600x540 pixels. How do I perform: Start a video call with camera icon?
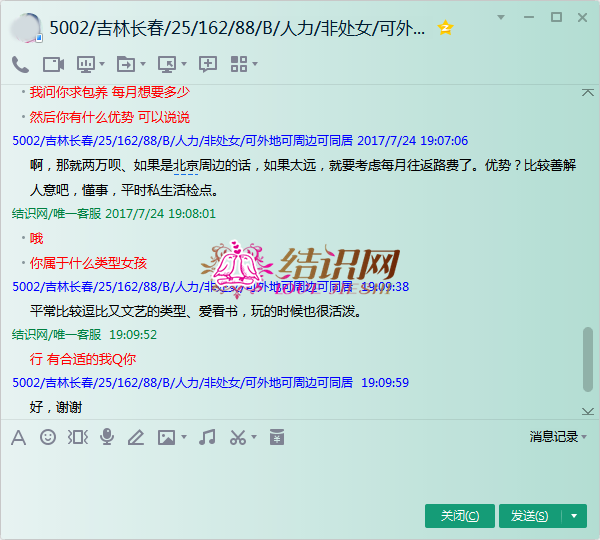(x=53, y=64)
